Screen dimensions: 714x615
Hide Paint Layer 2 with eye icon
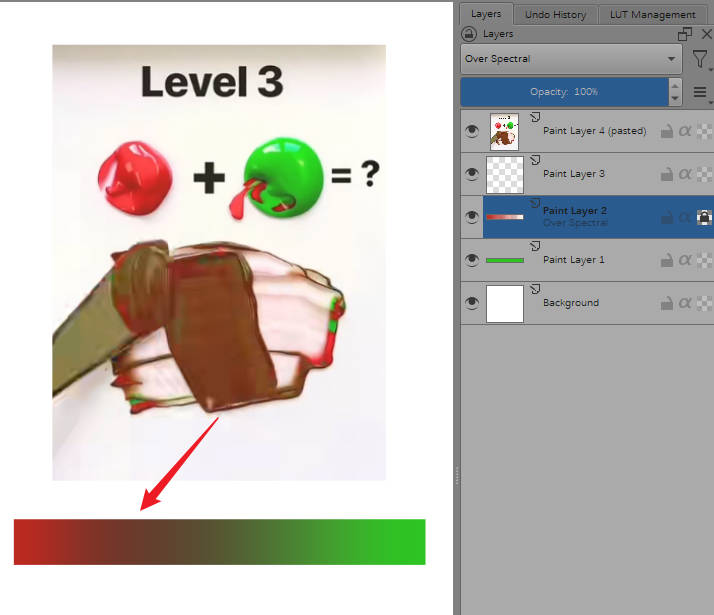[472, 217]
